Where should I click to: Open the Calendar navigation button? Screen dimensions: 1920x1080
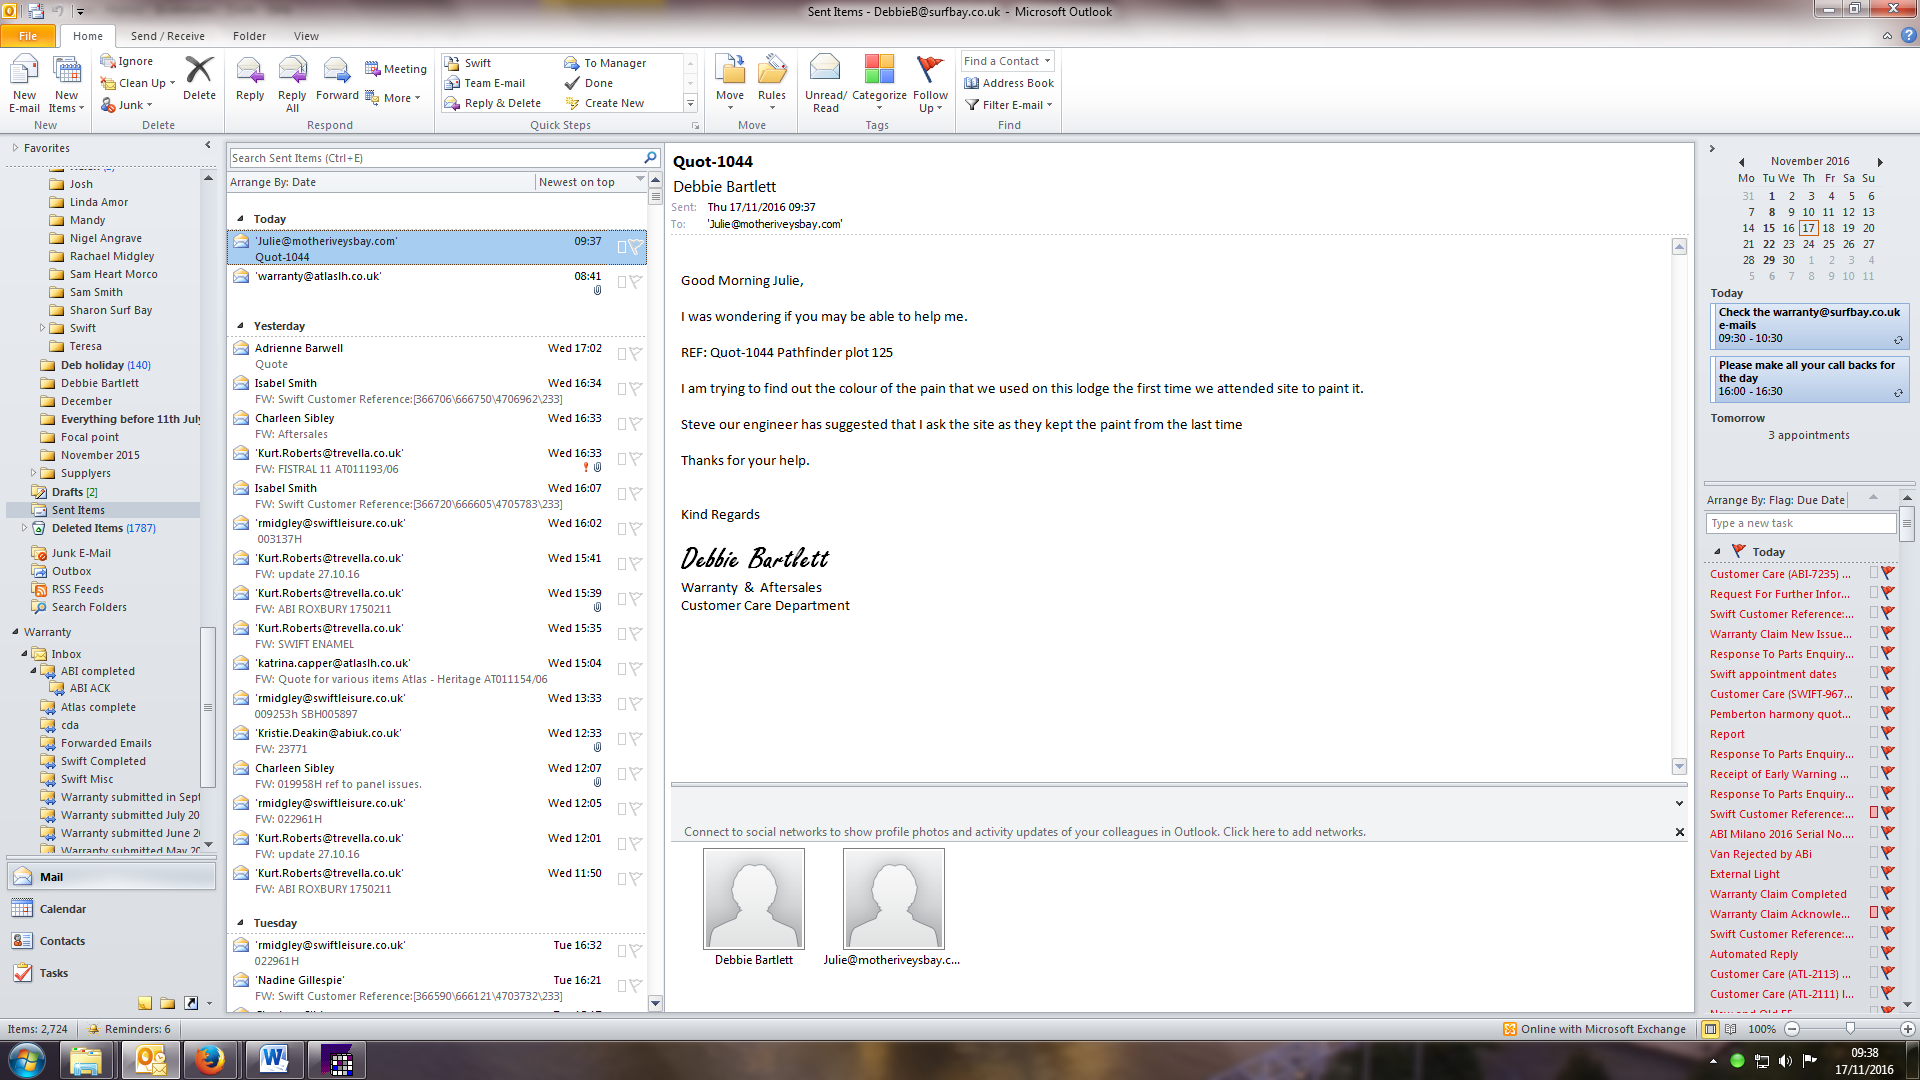coord(63,909)
